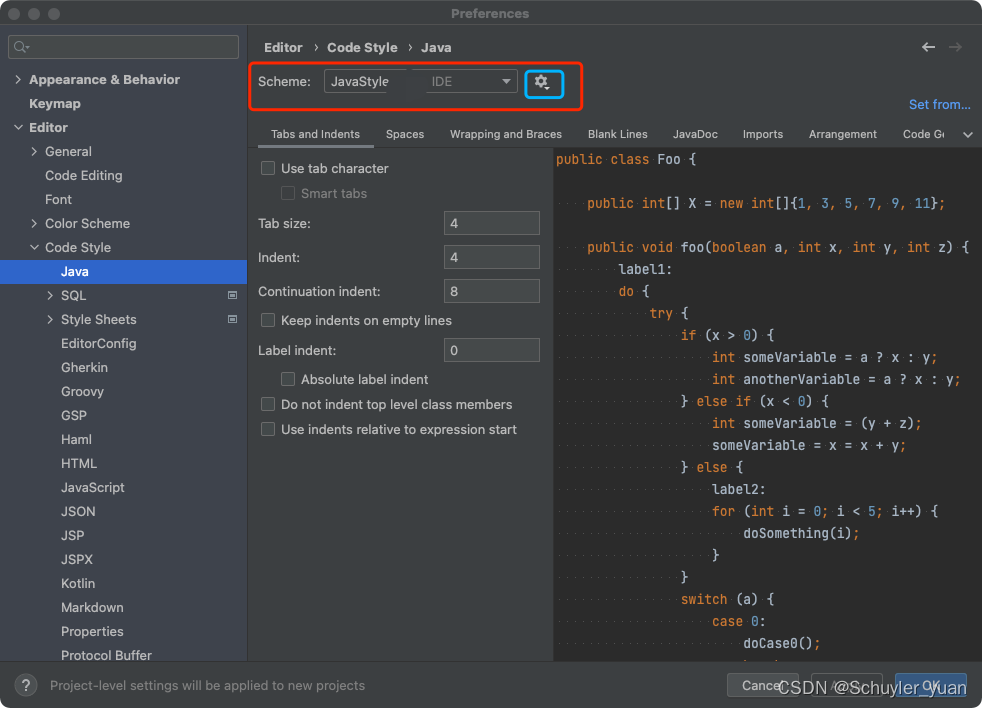Switch to the JavaDoc tab

695,134
